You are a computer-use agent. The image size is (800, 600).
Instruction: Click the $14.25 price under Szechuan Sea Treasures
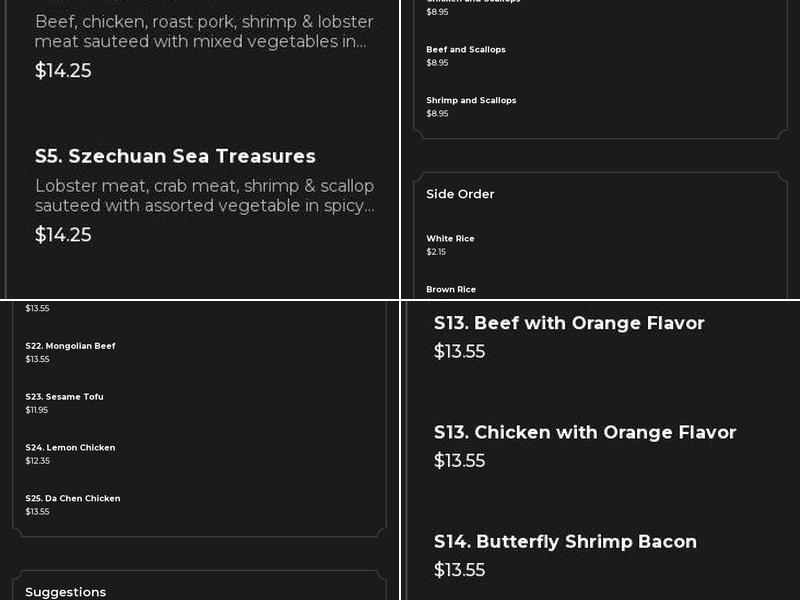tap(63, 235)
